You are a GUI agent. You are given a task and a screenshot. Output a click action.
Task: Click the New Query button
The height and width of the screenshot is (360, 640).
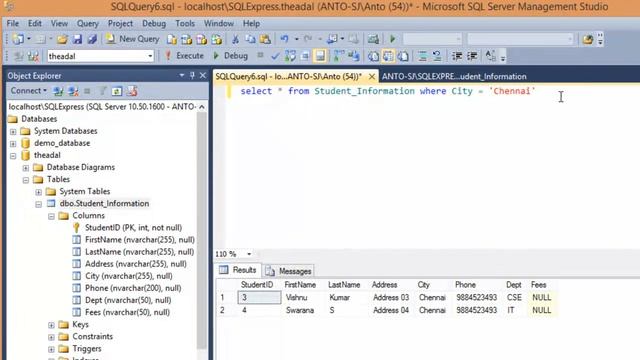coord(133,39)
